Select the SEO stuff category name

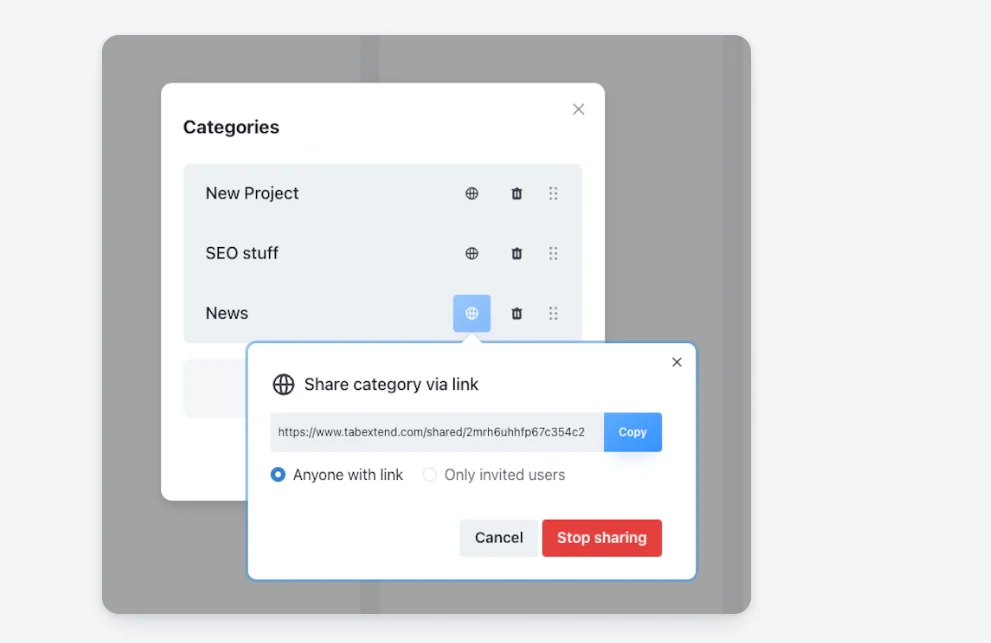point(242,254)
